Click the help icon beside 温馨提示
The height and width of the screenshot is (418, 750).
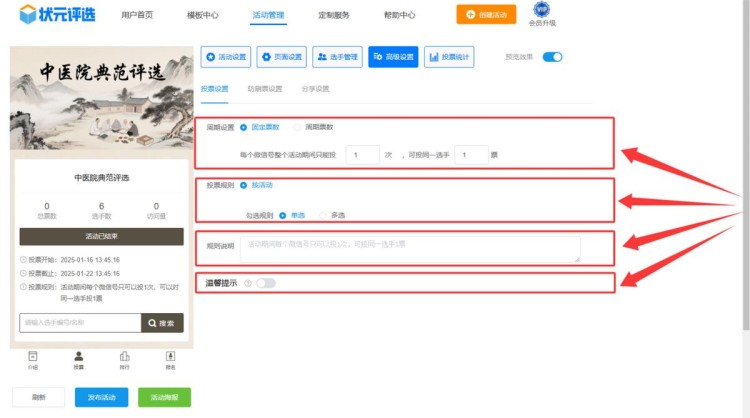point(247,283)
